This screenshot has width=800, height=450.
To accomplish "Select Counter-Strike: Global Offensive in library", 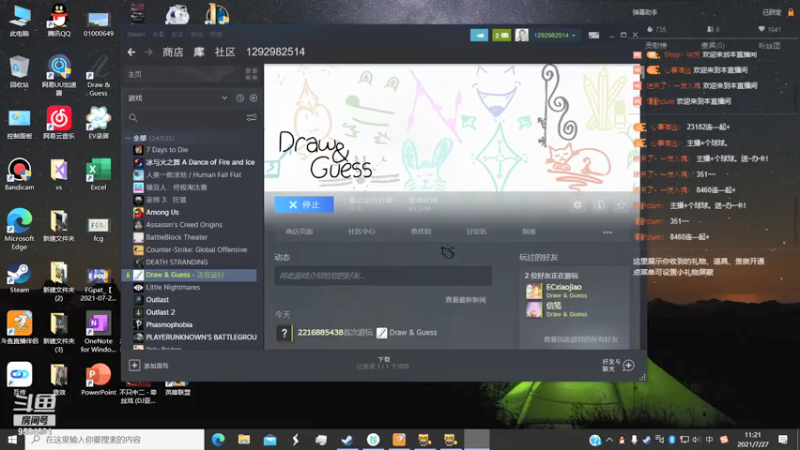I will (196, 250).
